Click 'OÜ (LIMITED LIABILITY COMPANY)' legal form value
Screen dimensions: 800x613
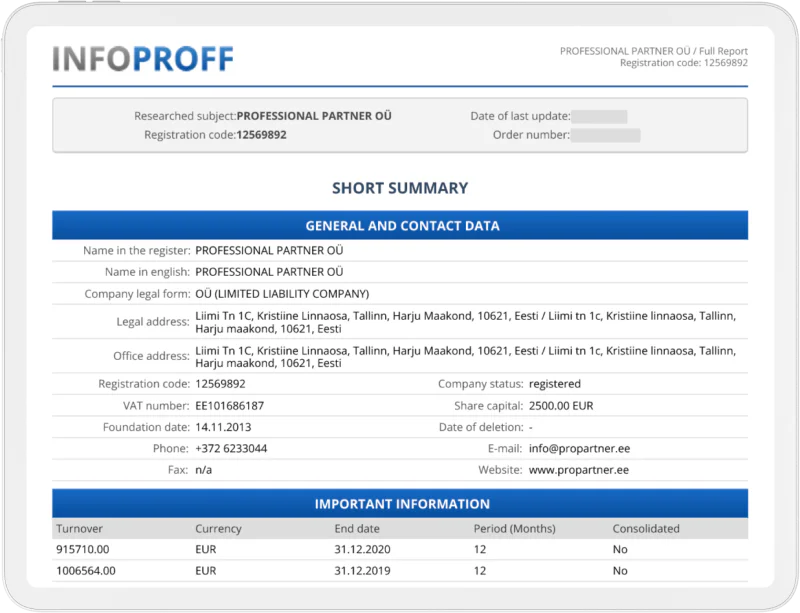(282, 294)
